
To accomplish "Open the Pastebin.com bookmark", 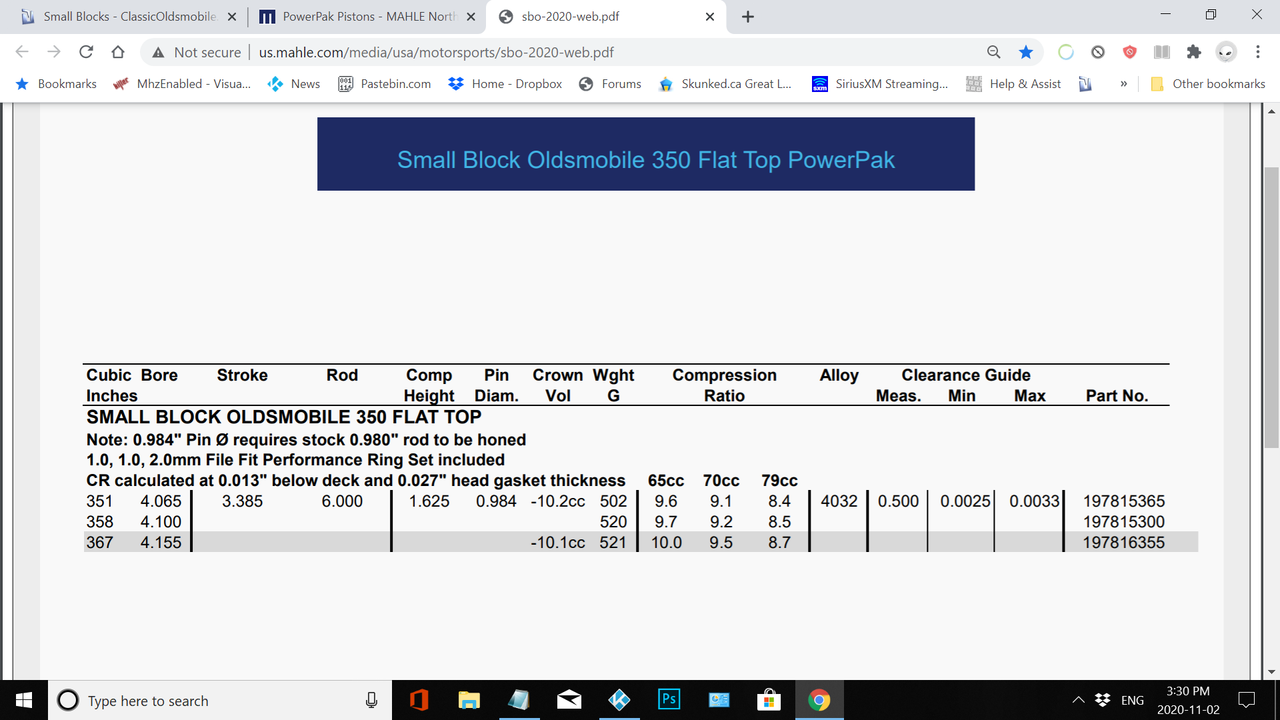I will (x=384, y=84).
